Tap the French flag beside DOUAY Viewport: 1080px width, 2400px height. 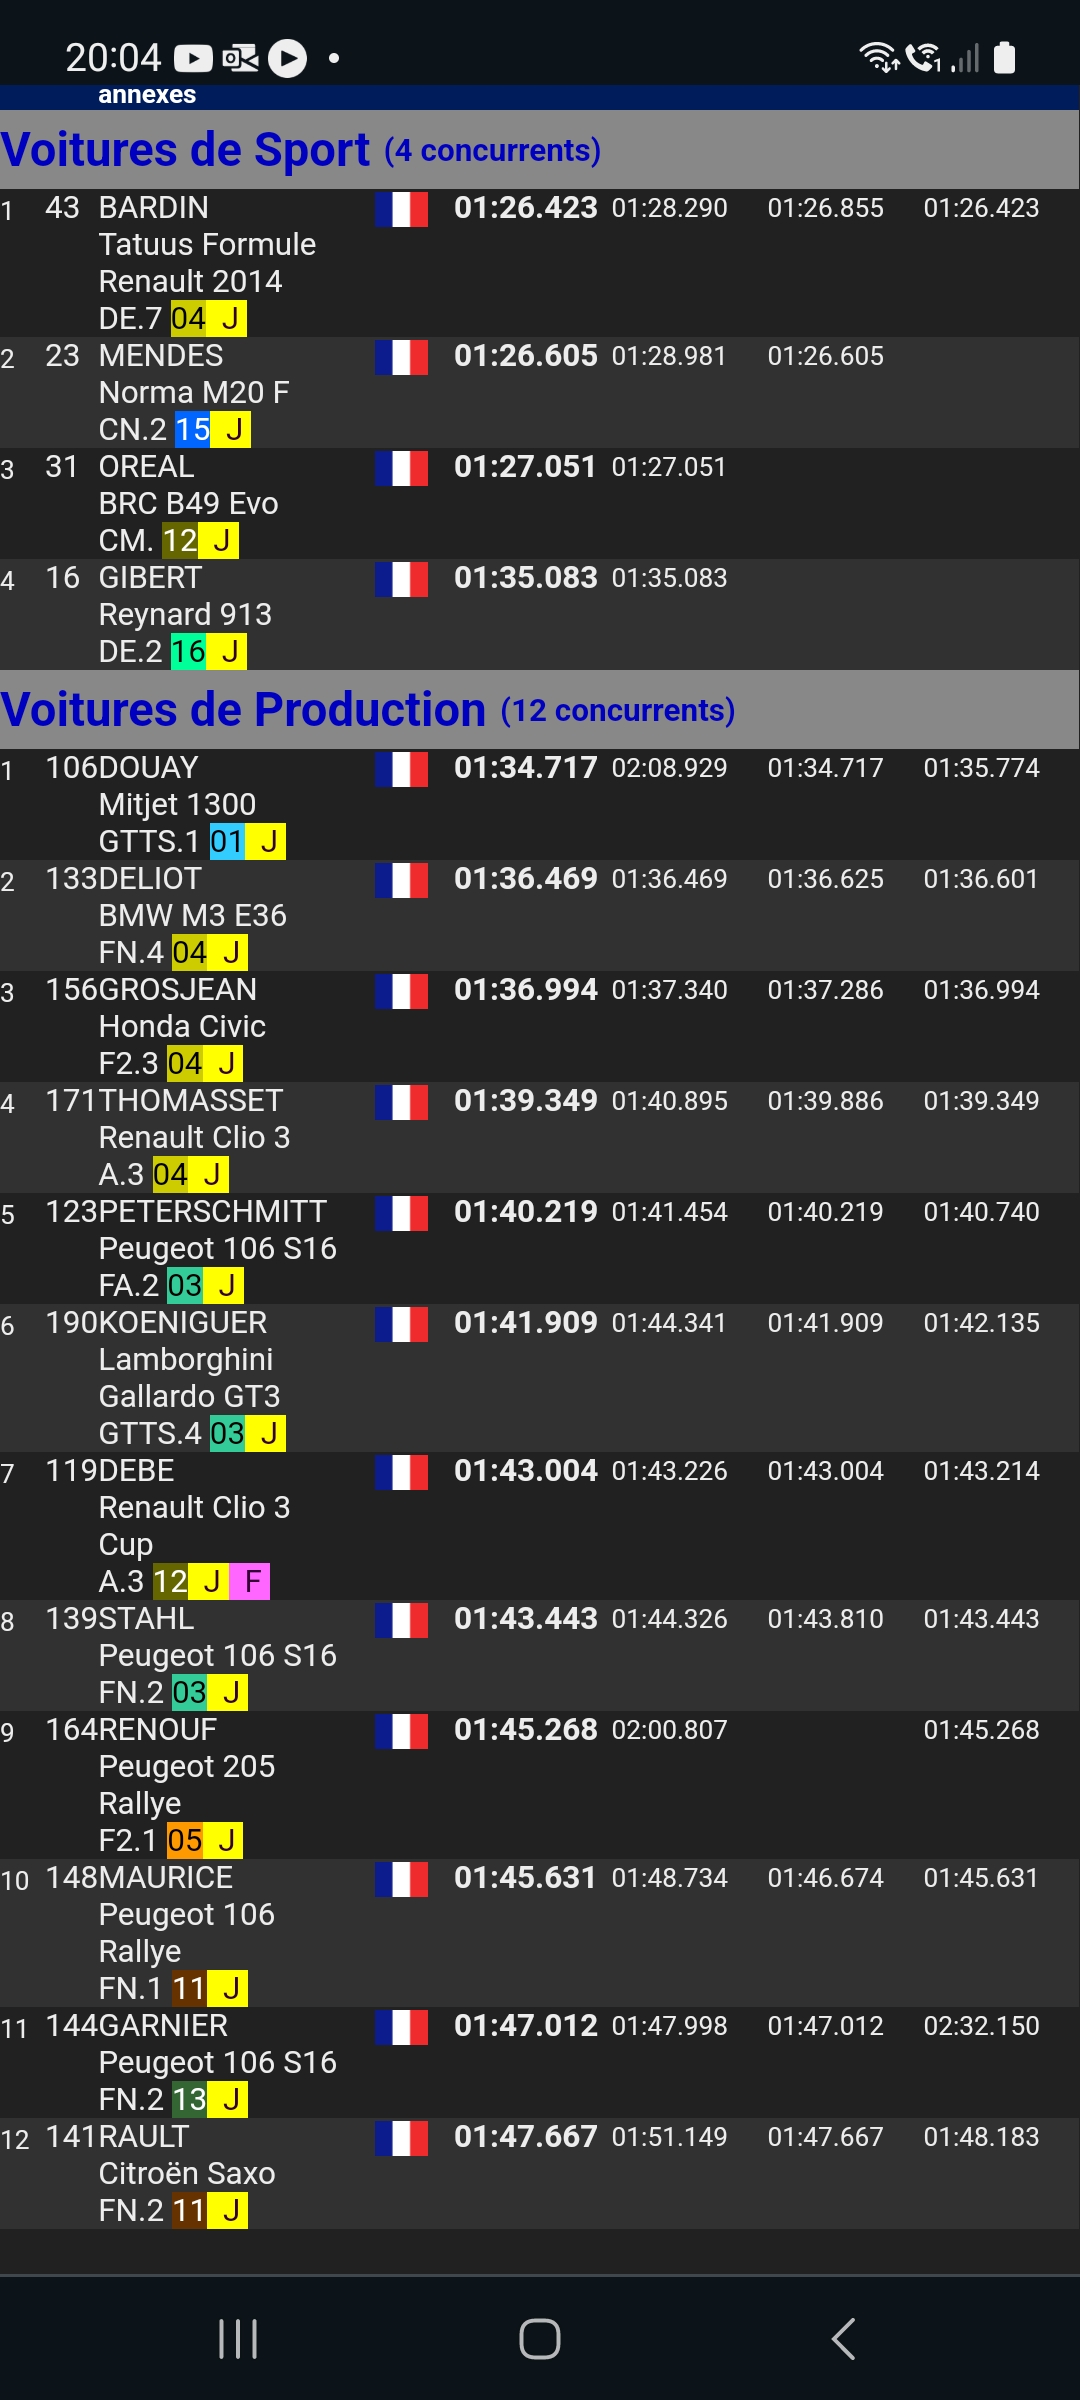(x=402, y=769)
